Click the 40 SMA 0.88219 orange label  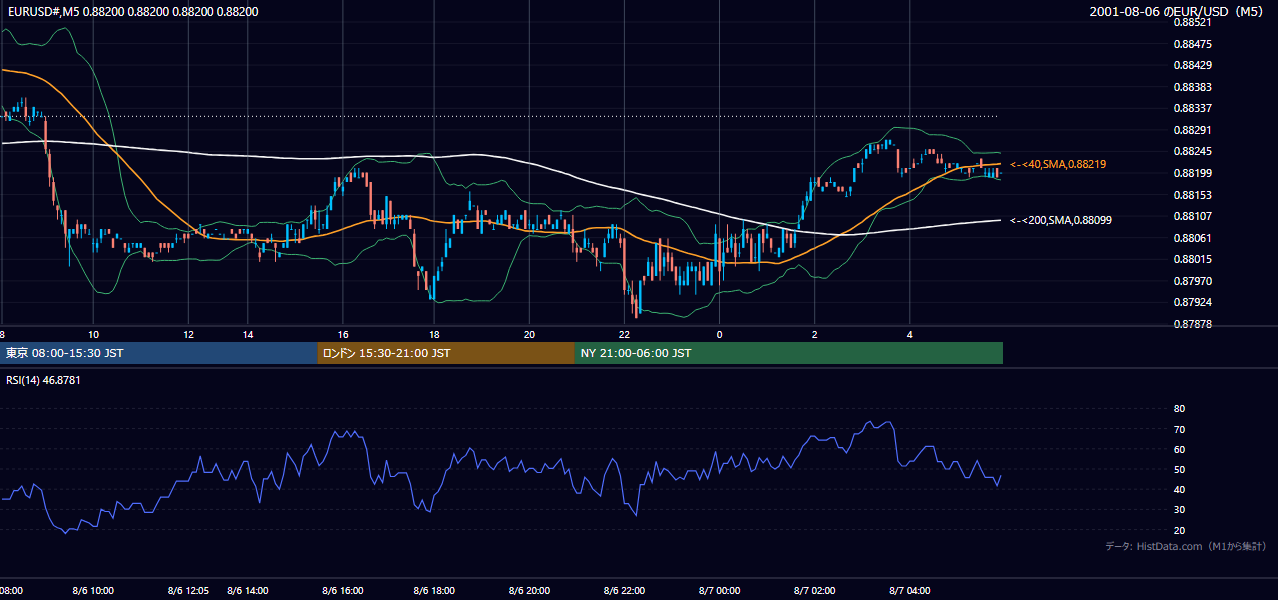coord(1058,164)
